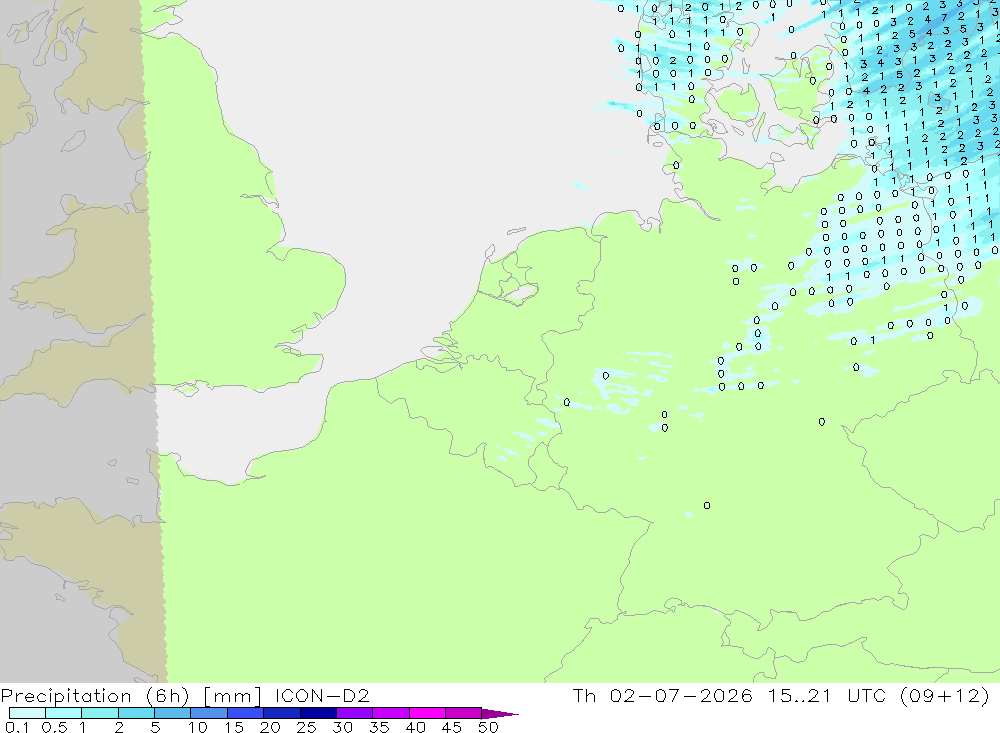1000x733 pixels.
Task: Click the '35' legend scale label
Action: point(379,727)
